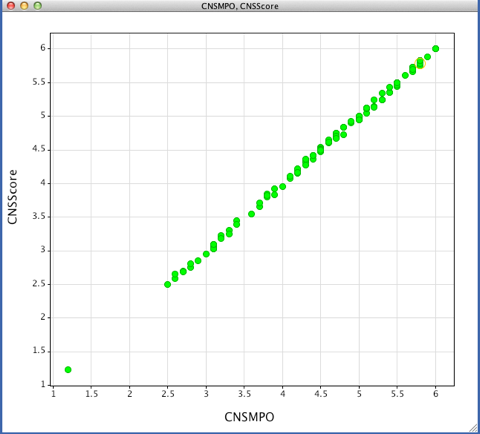This screenshot has height=434, width=480.
Task: Click the CNSMPO x-axis label
Action: pos(249,417)
